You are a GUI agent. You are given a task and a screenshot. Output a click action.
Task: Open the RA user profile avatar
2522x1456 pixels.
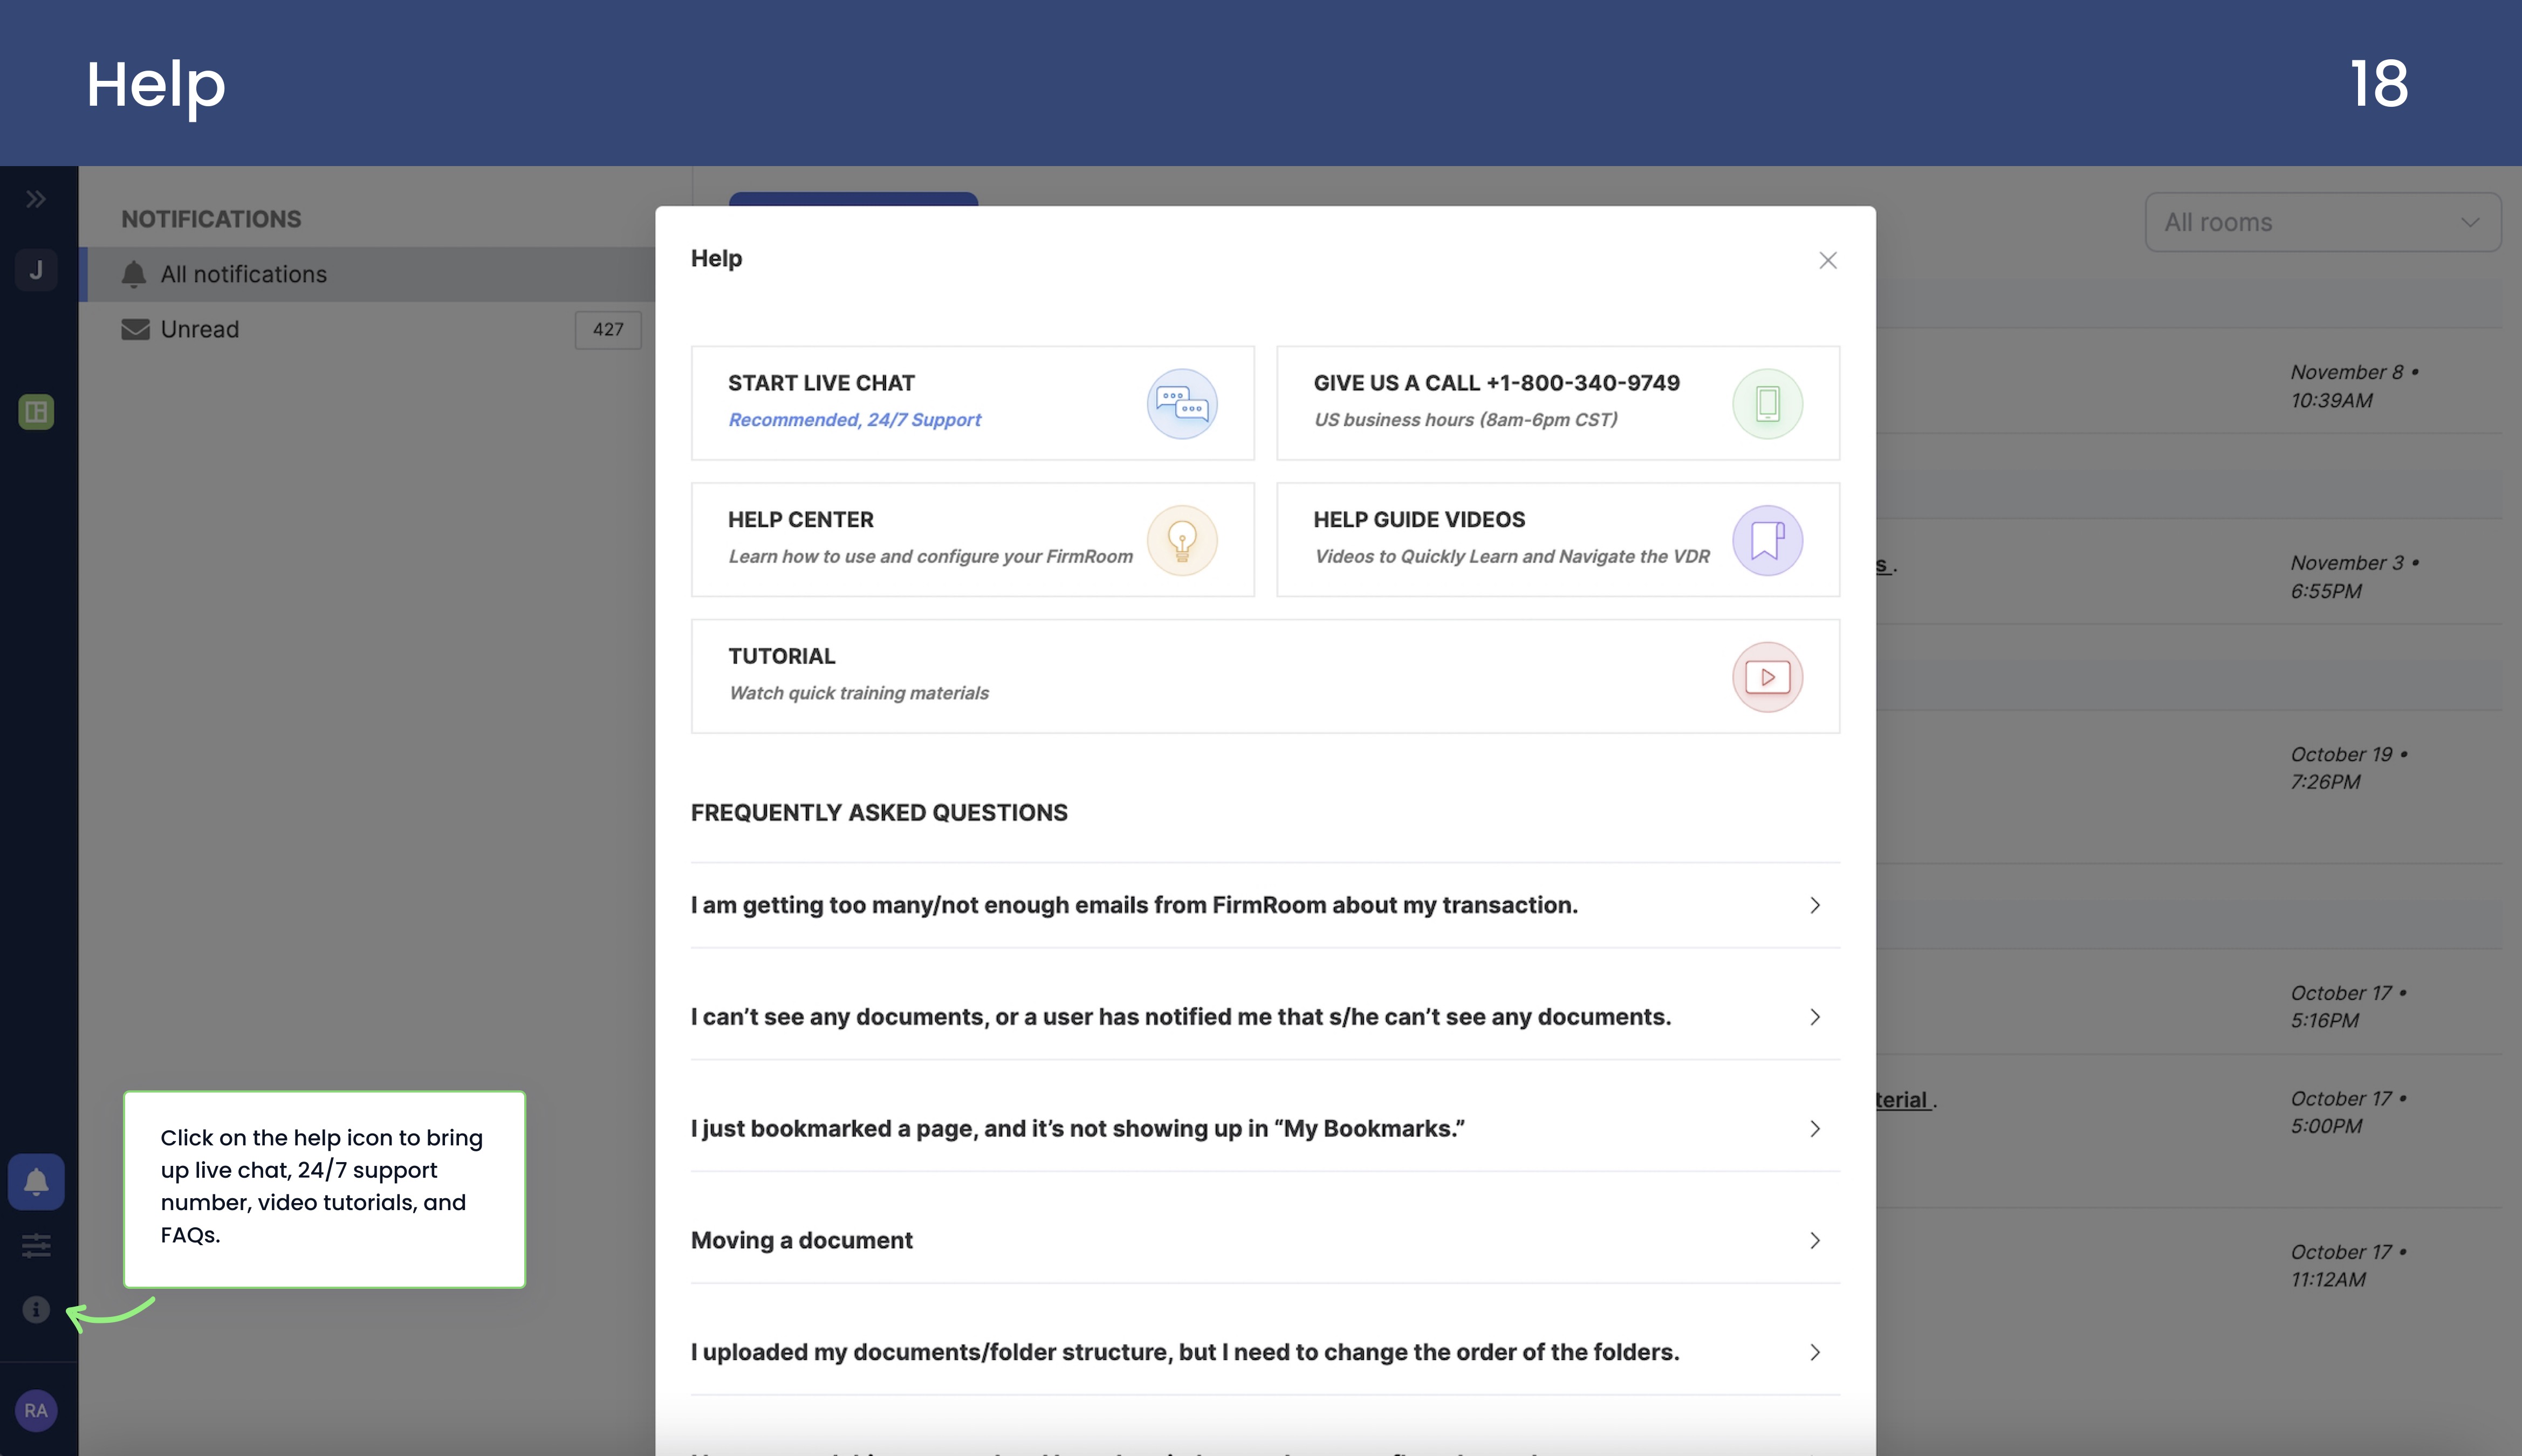(x=36, y=1411)
